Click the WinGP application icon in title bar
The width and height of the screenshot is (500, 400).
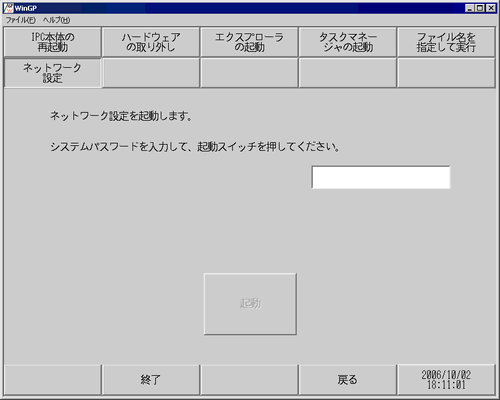[8, 8]
